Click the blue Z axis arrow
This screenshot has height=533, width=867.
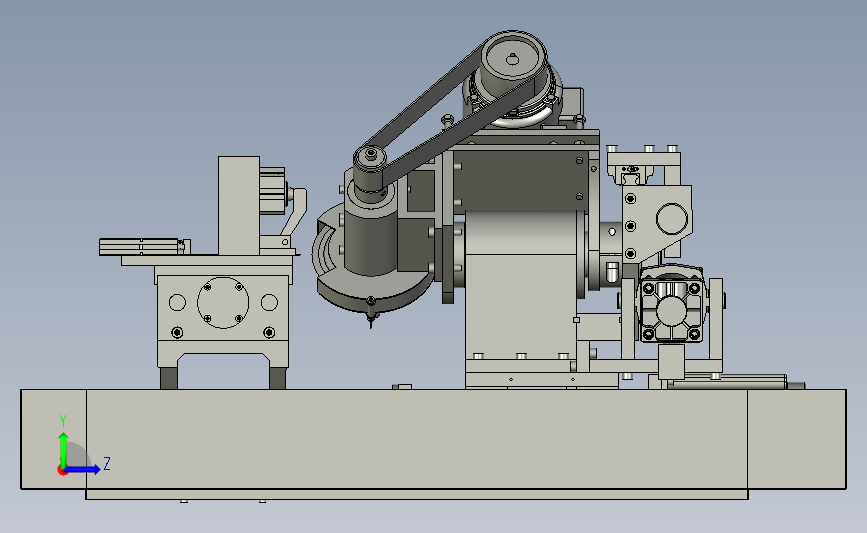[x=83, y=469]
